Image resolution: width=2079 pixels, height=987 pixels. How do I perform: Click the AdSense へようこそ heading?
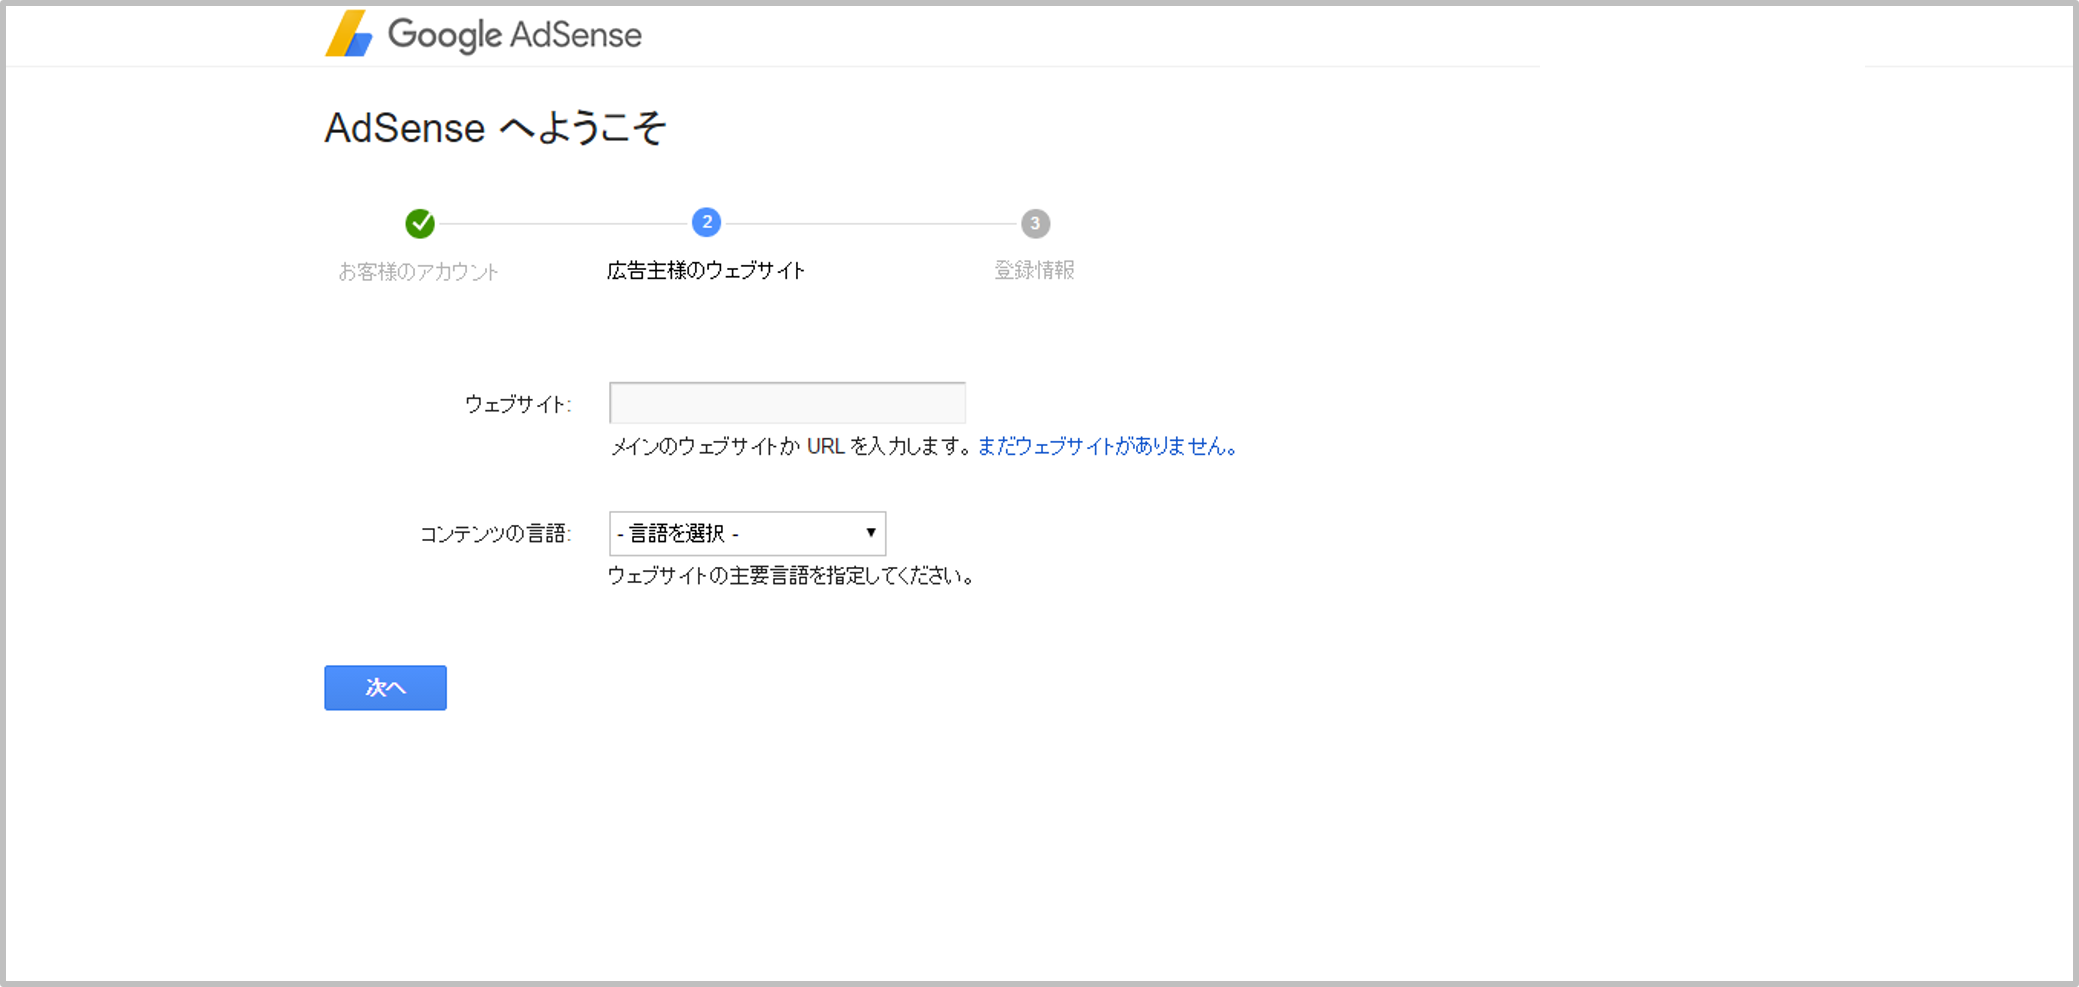(495, 128)
